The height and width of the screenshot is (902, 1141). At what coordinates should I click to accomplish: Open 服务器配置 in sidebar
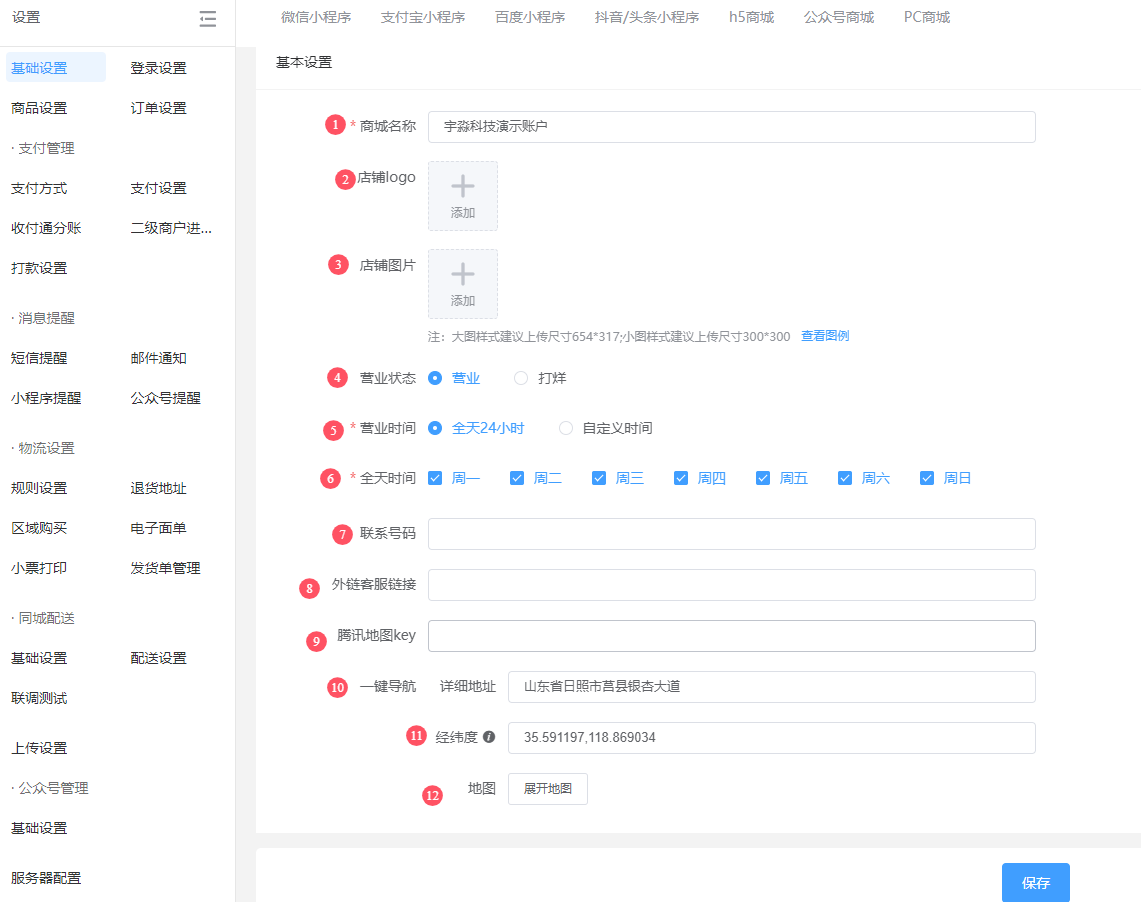46,878
